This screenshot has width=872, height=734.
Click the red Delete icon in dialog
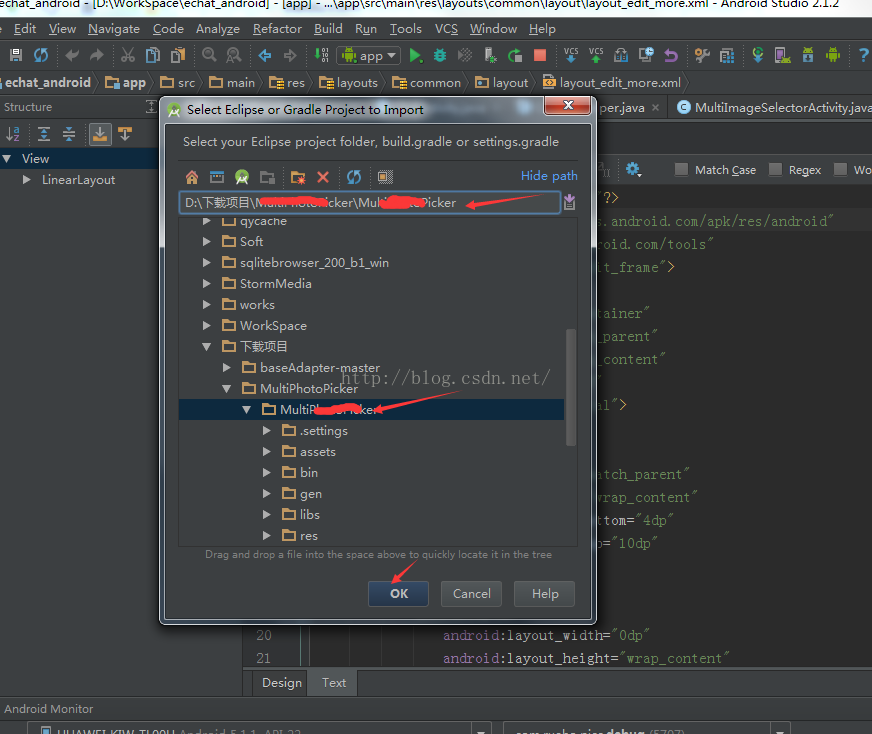pyautogui.click(x=323, y=177)
